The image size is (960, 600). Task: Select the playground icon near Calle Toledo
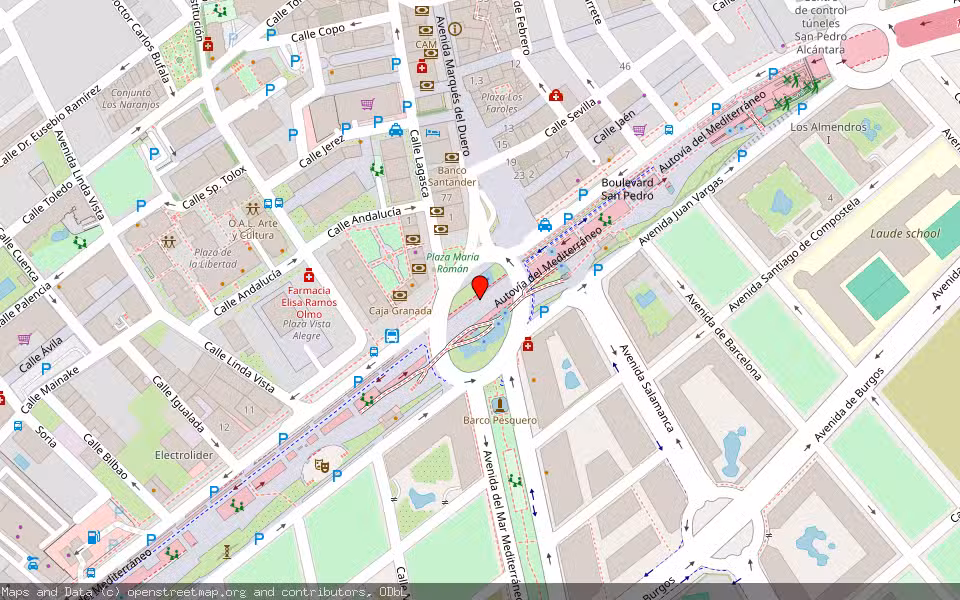[80, 242]
